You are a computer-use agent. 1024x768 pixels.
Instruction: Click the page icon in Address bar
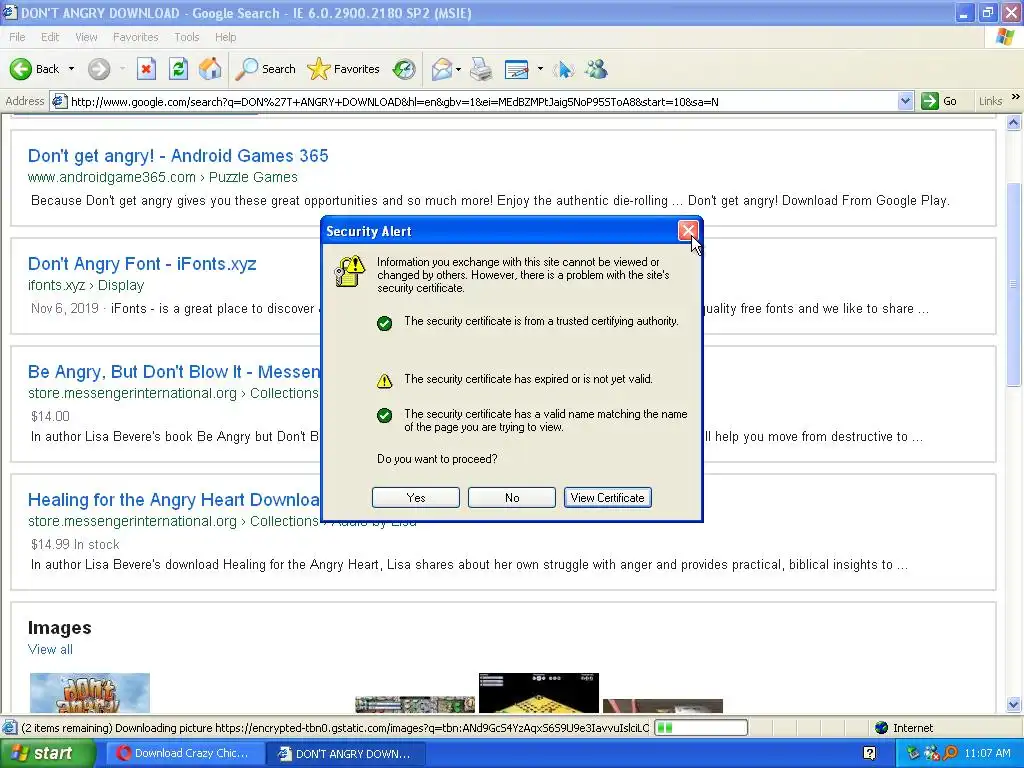click(59, 101)
